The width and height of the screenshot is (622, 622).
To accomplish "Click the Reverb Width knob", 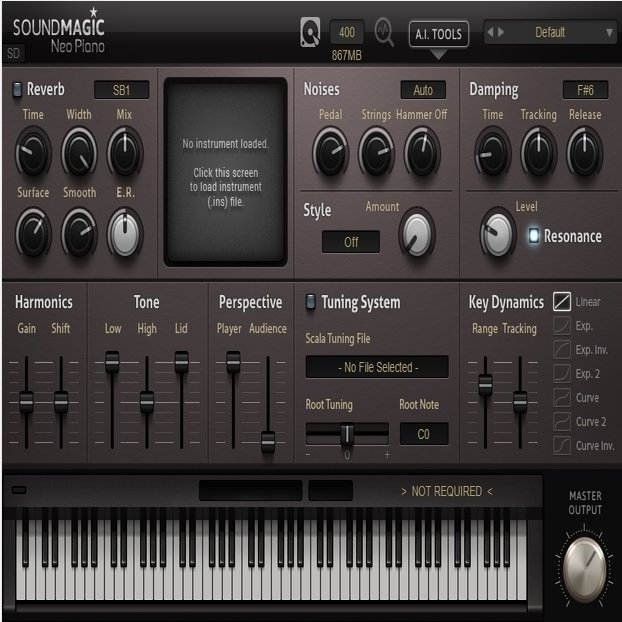I will coord(79,154).
